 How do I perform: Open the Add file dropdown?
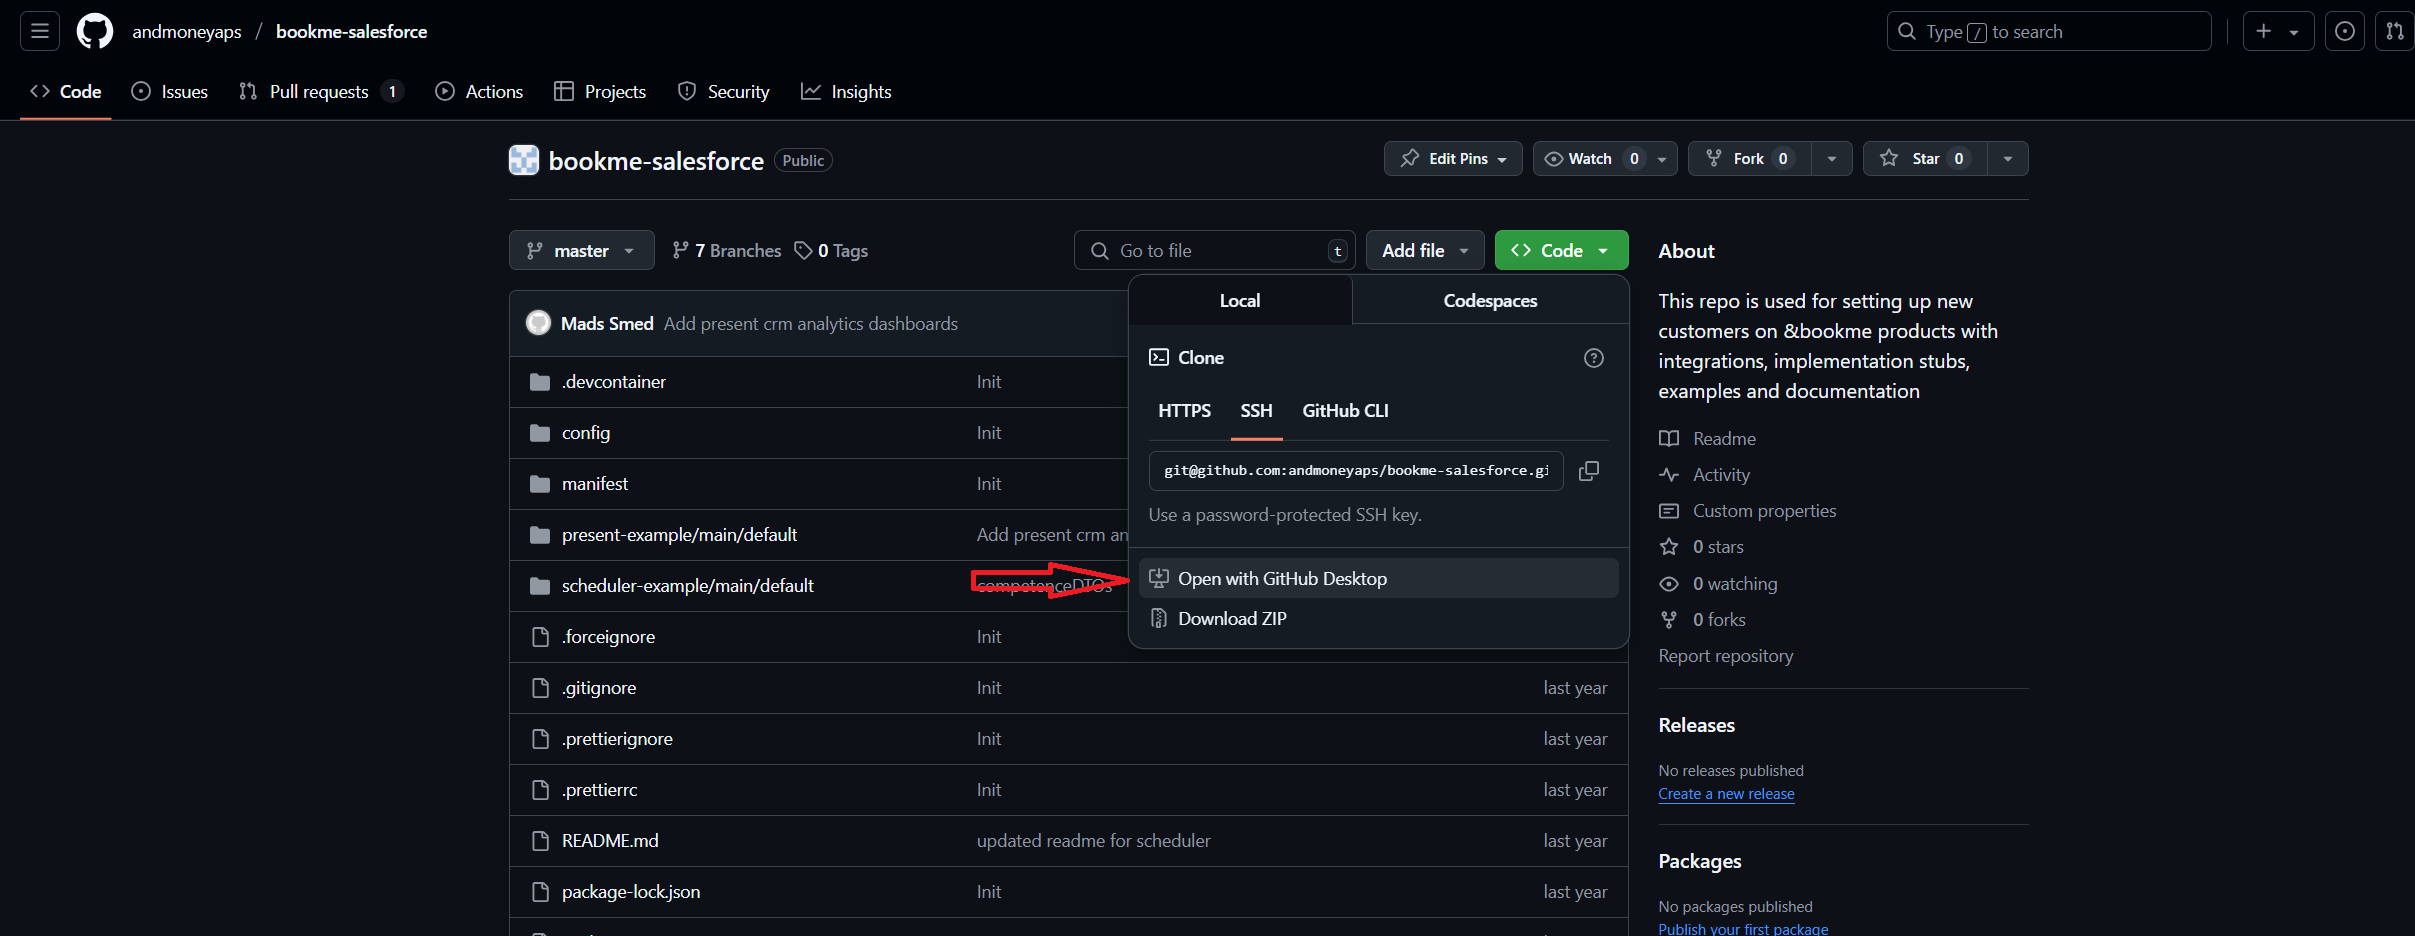(x=1425, y=250)
